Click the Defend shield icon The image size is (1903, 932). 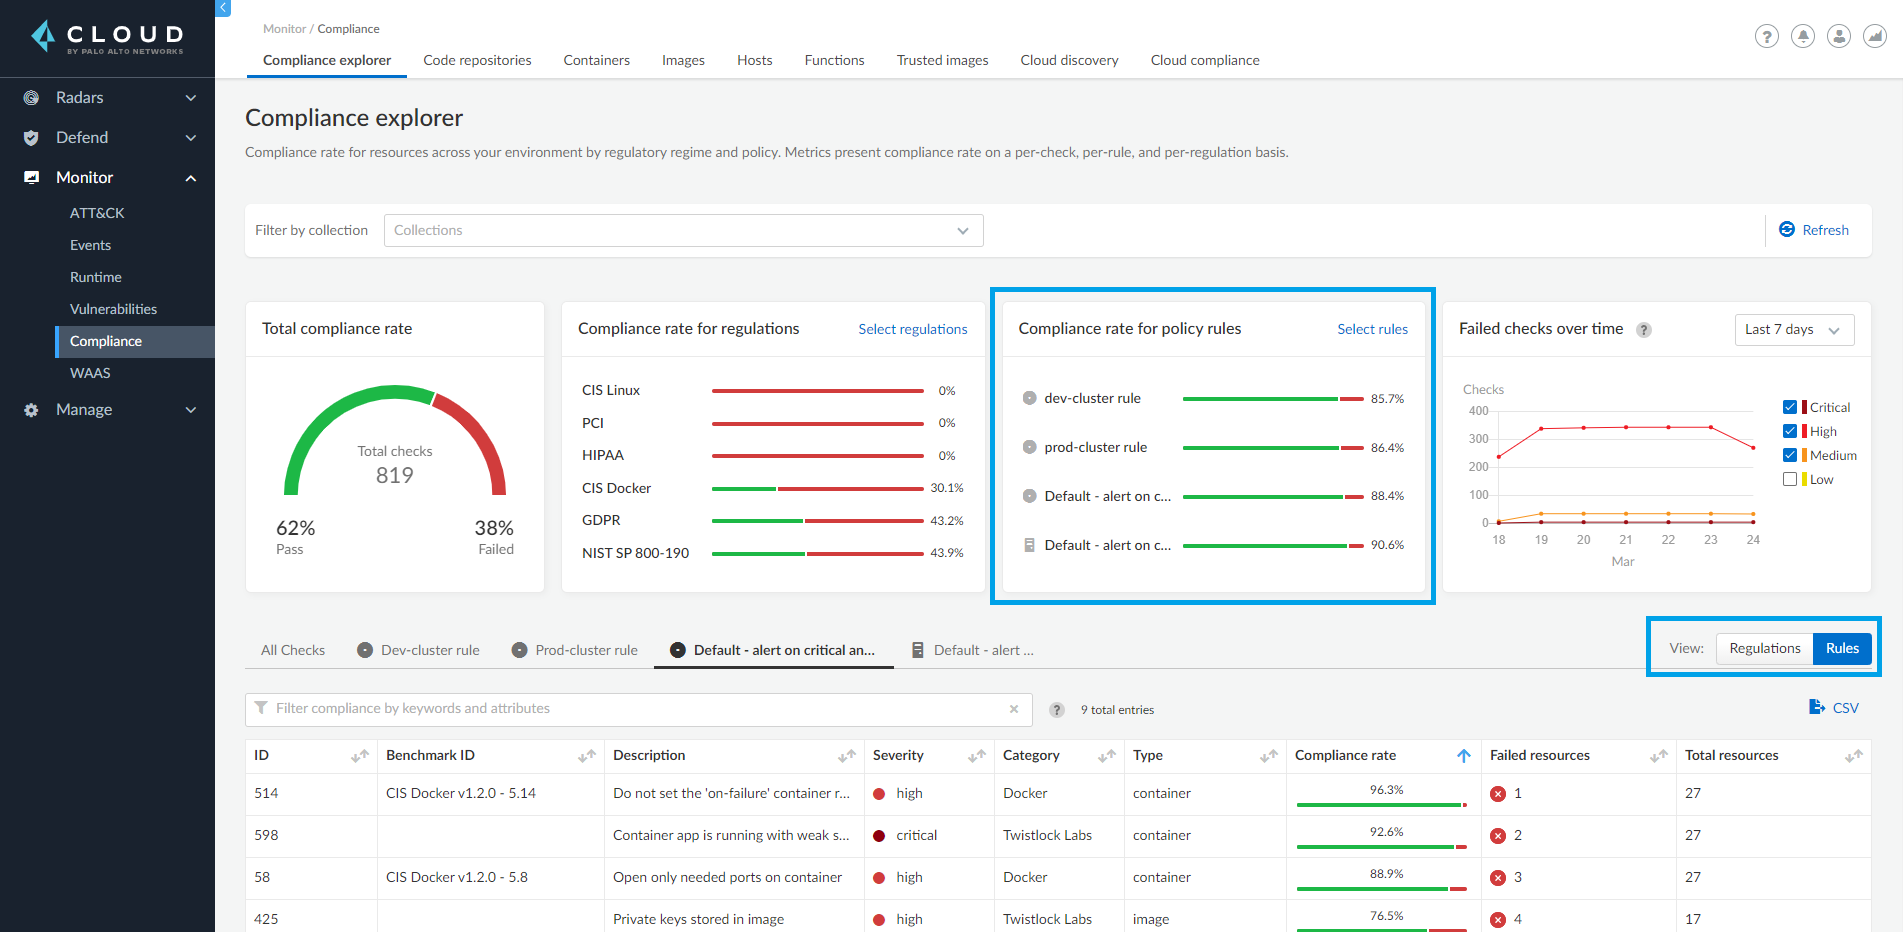[x=31, y=138]
